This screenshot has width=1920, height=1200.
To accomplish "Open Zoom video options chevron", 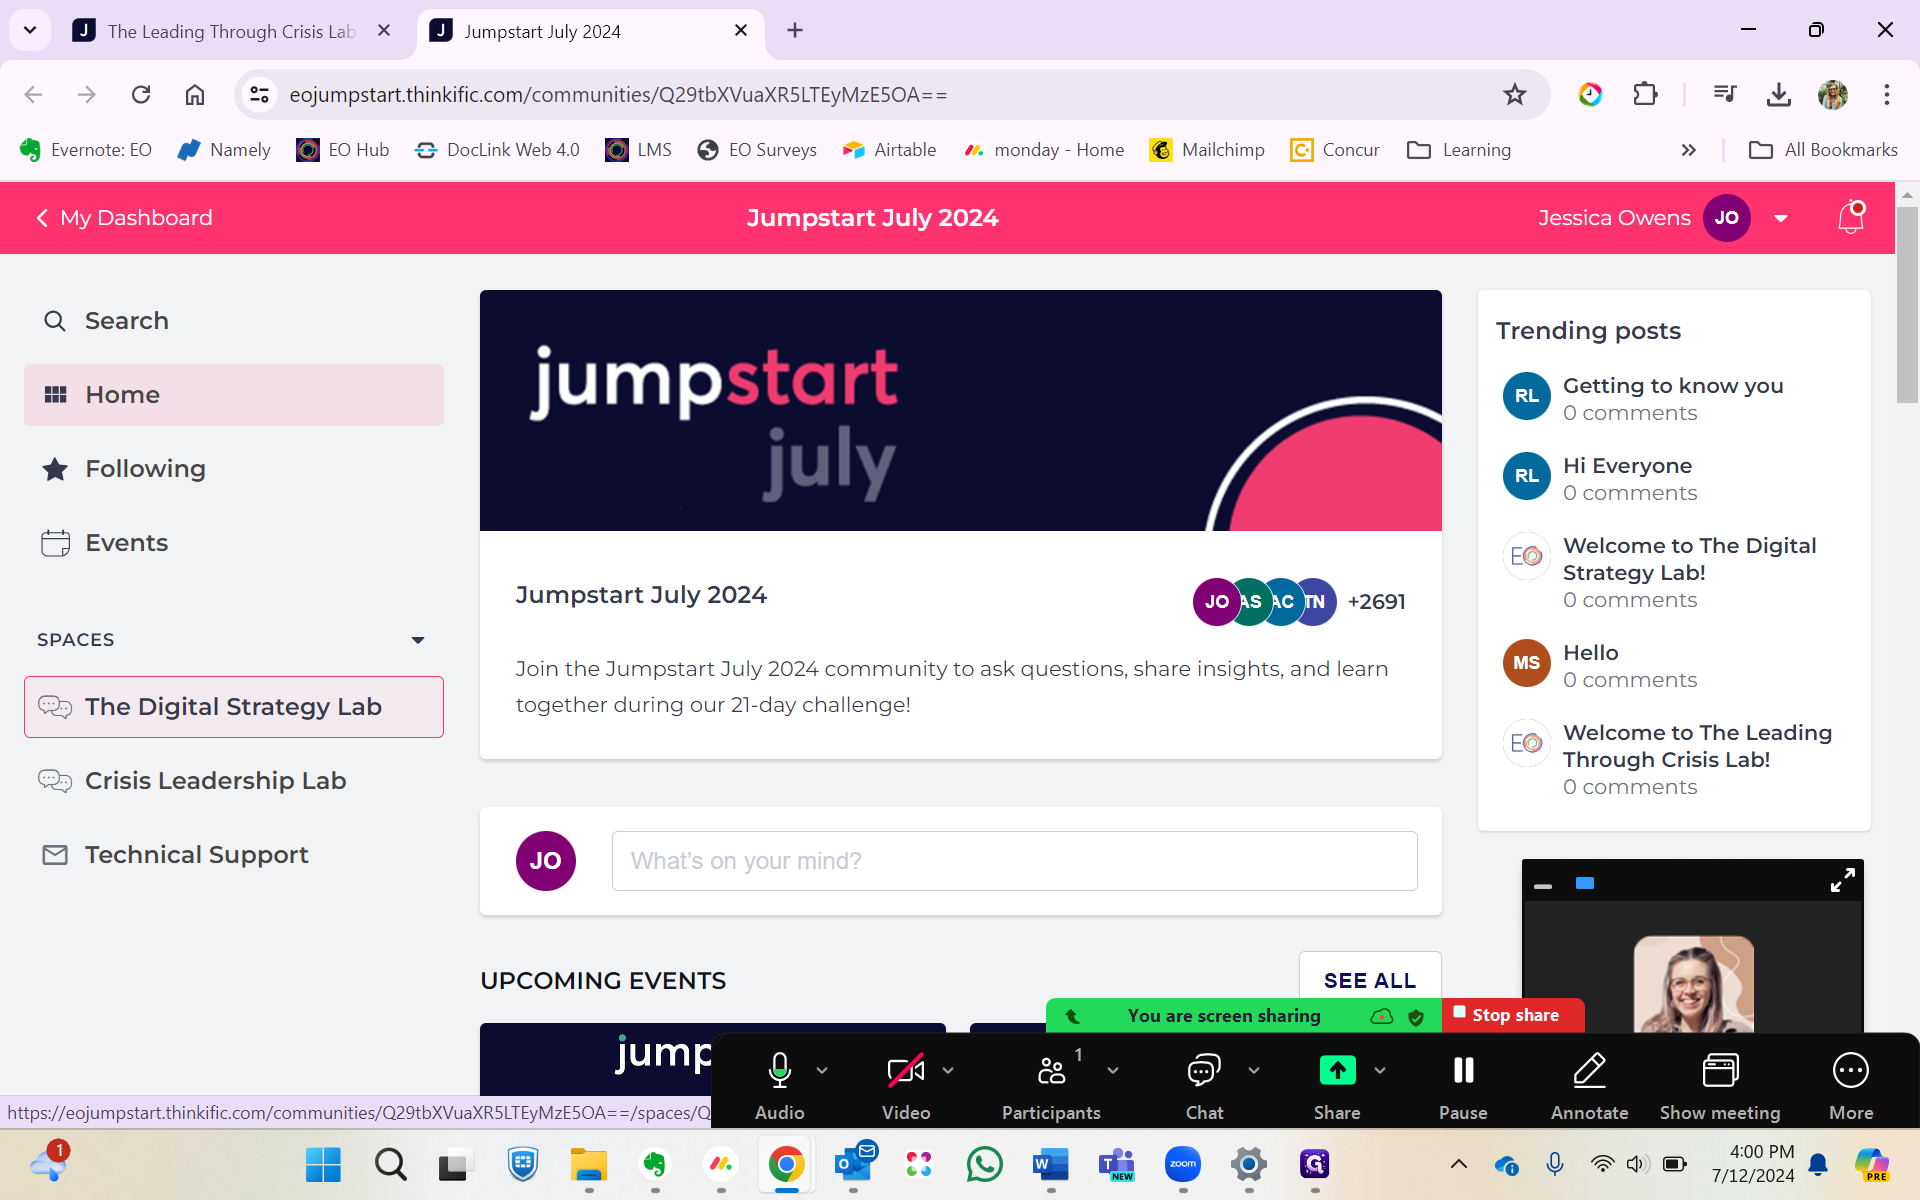I will (948, 1070).
